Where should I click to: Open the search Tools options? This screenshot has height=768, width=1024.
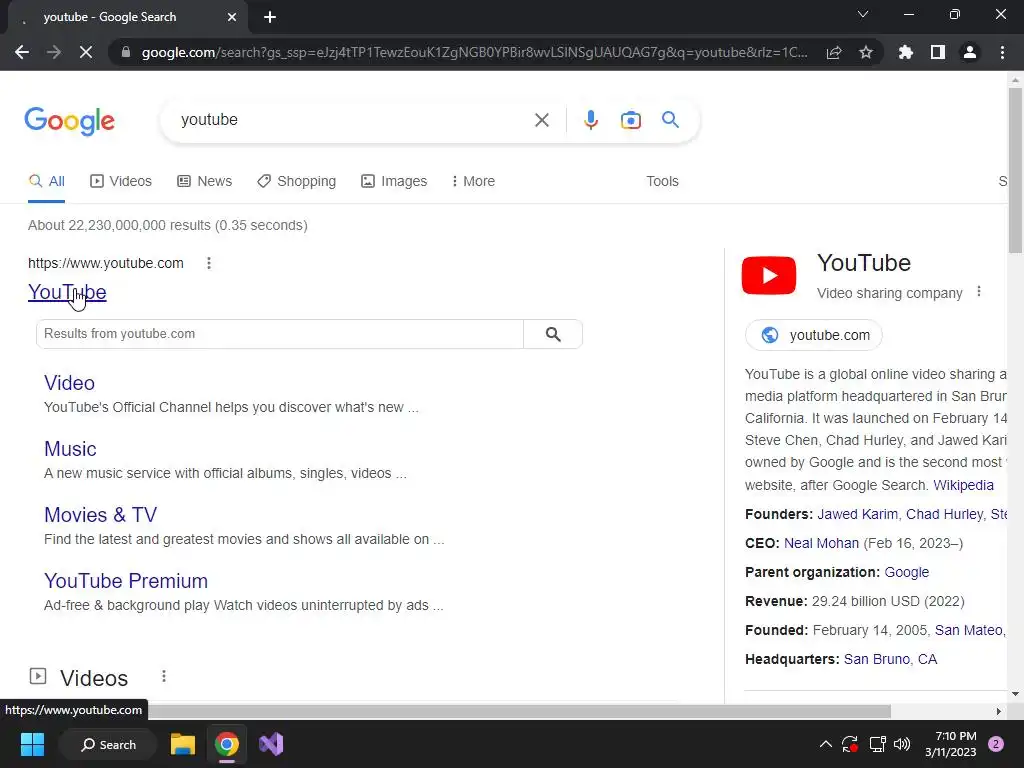click(662, 181)
